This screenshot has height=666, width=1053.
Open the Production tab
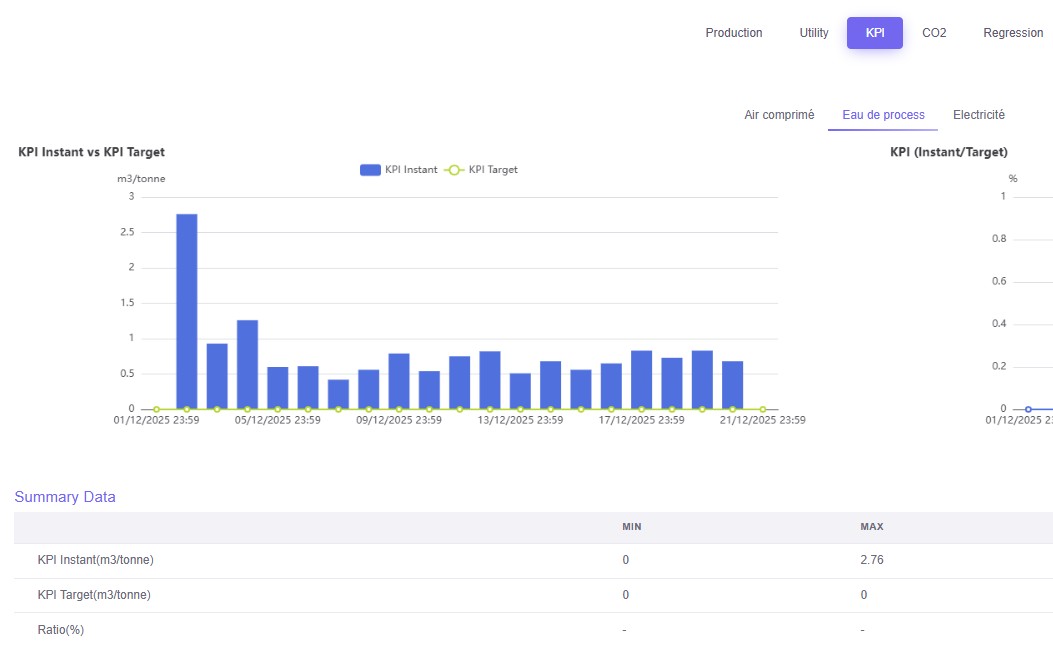(x=733, y=33)
